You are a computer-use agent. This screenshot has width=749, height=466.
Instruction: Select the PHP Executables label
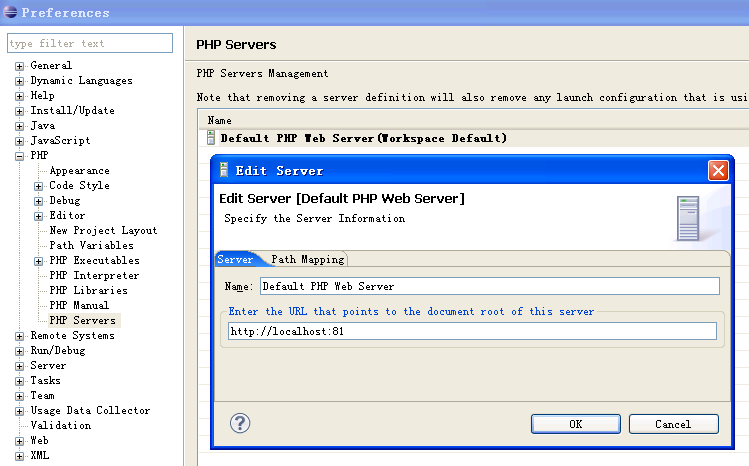click(94, 260)
